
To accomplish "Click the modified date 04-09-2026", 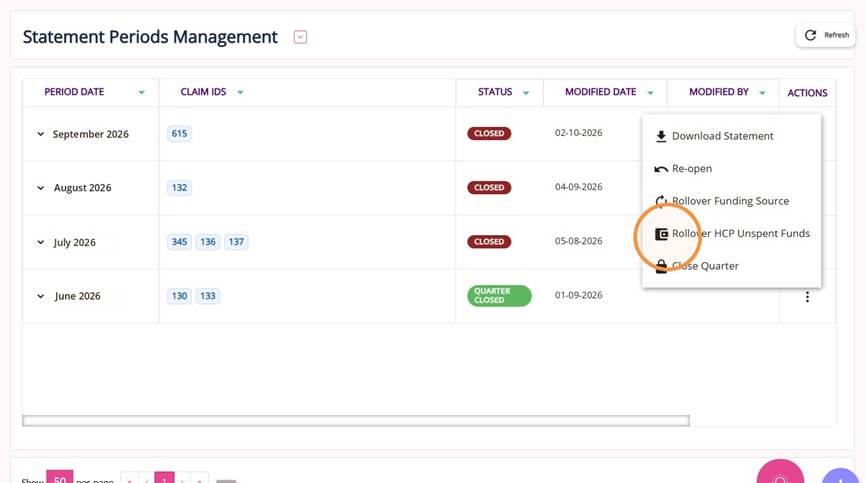I will coord(579,187).
